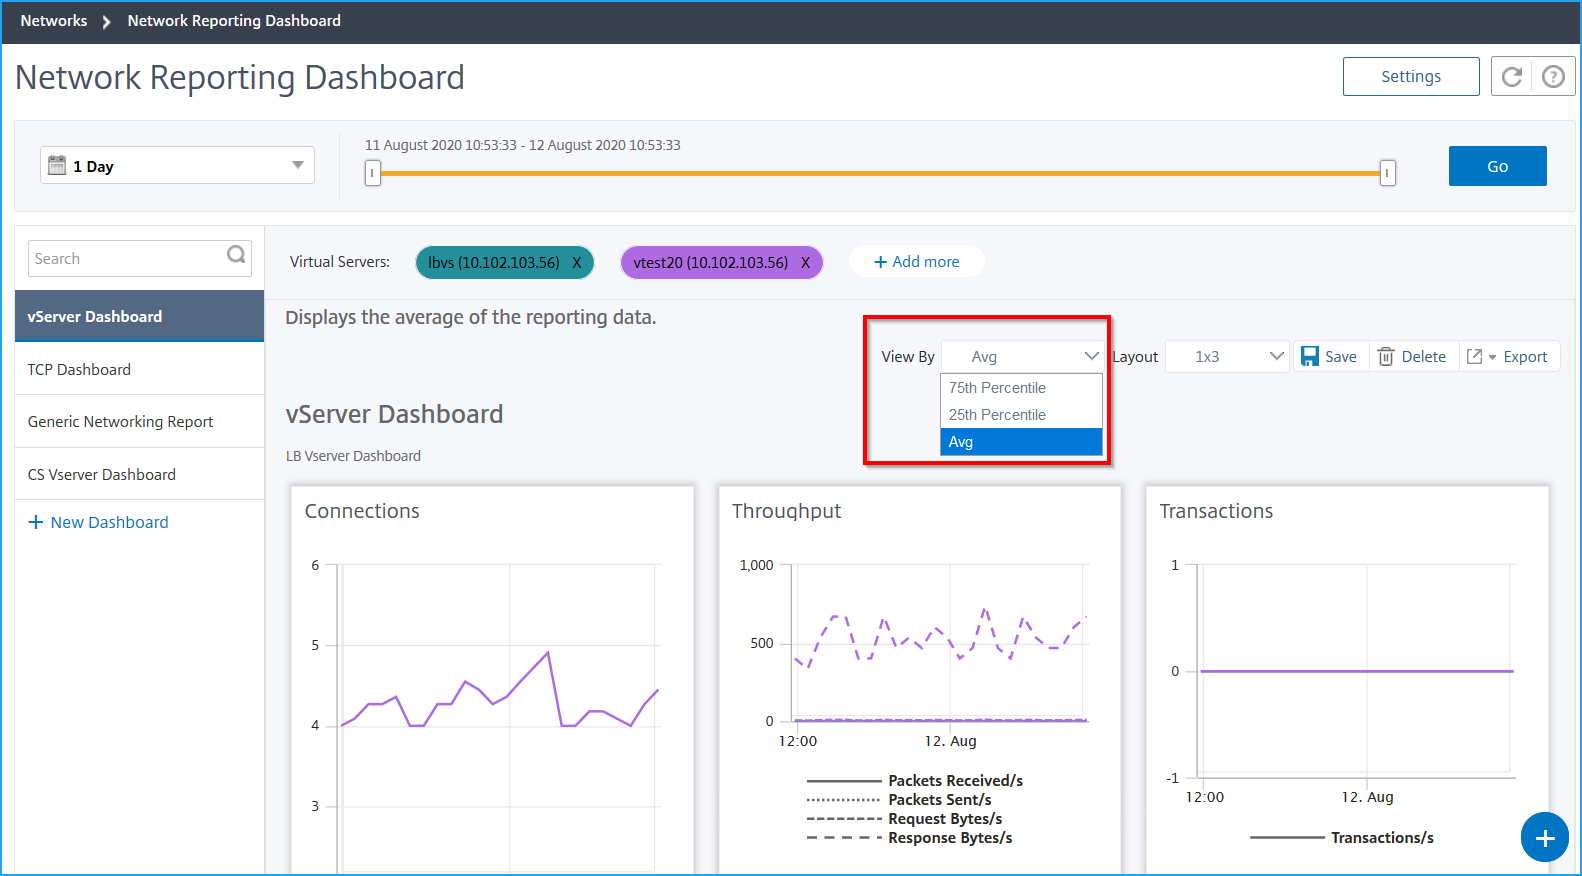Image resolution: width=1582 pixels, height=876 pixels.
Task: Click the date range text above slider
Action: tap(522, 145)
